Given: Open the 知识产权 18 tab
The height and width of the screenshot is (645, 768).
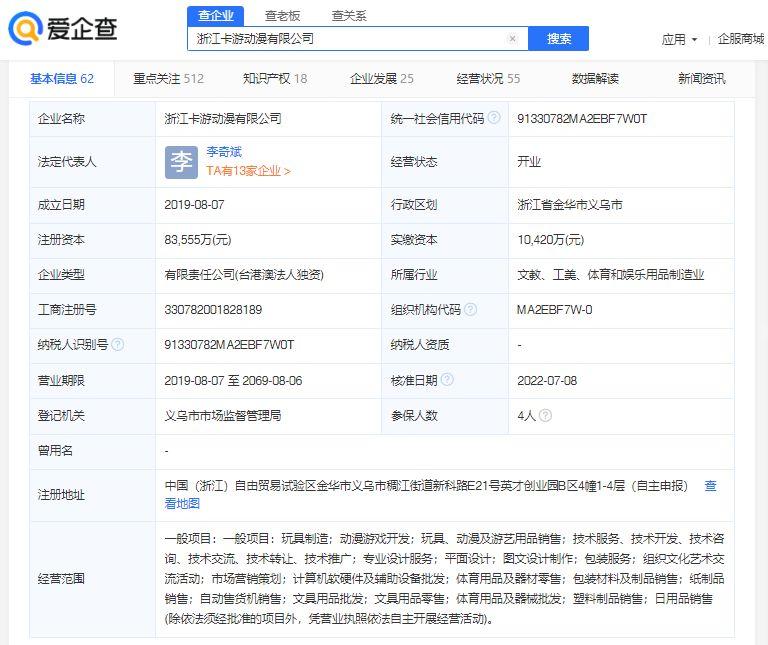Looking at the screenshot, I should pos(275,78).
